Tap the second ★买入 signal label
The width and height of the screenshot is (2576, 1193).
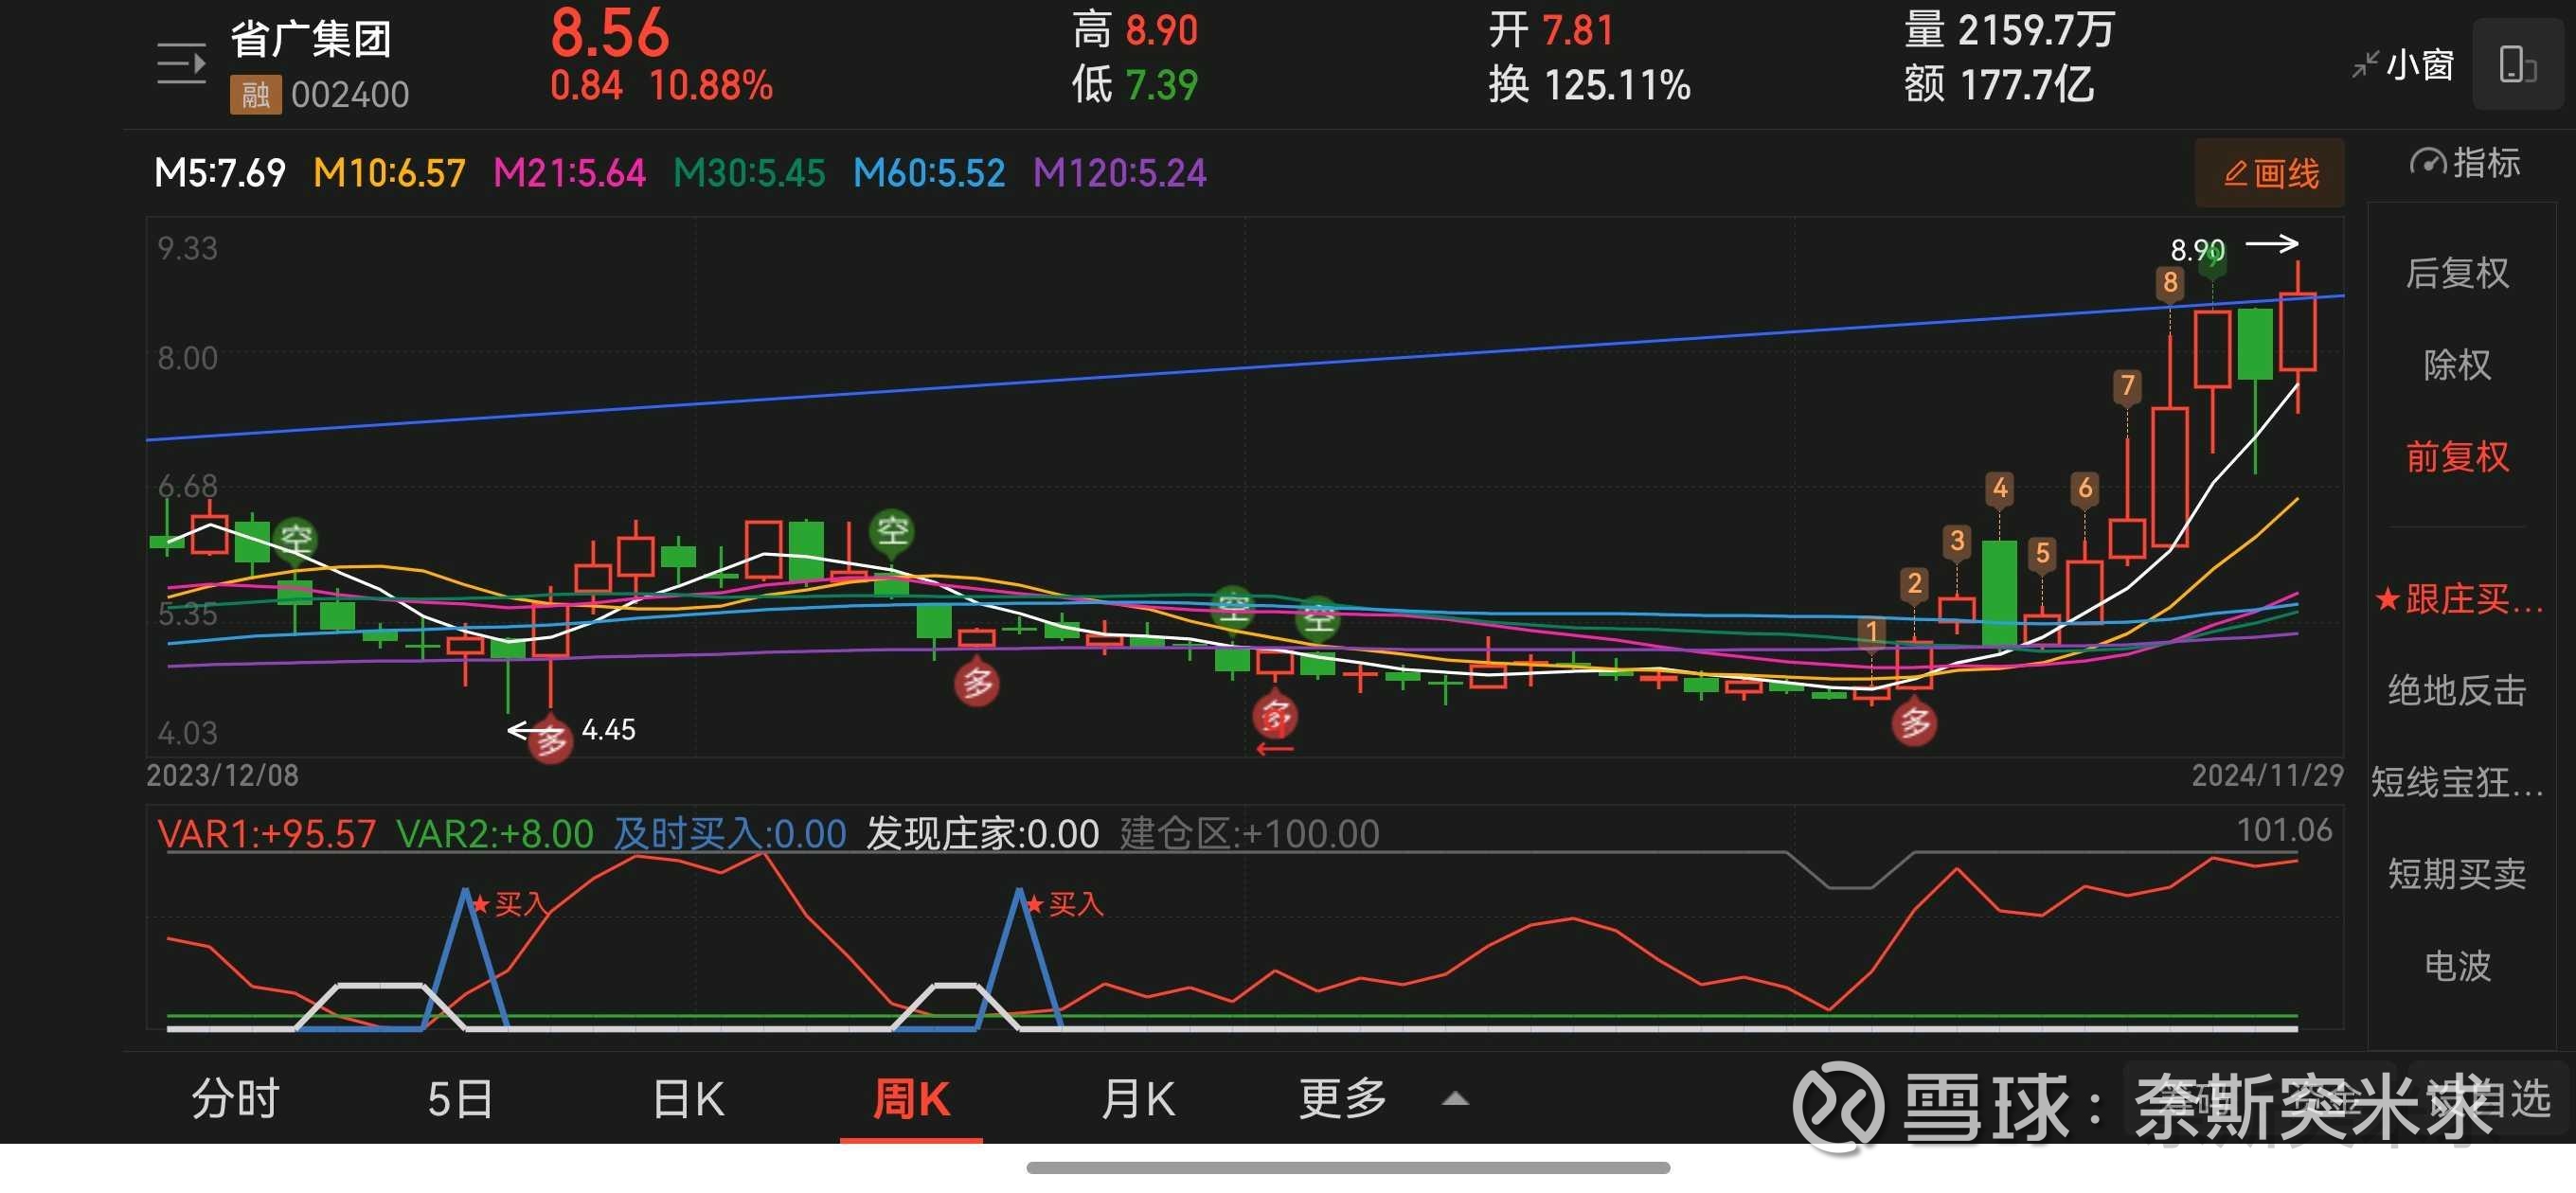coord(1064,904)
